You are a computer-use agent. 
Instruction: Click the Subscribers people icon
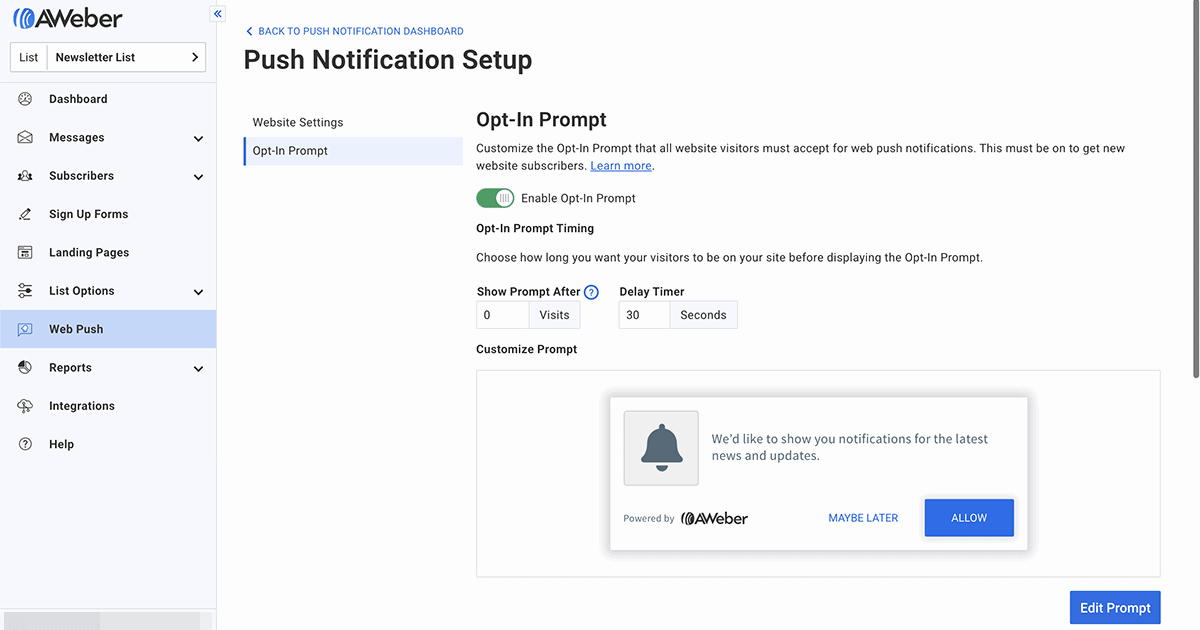(25, 176)
